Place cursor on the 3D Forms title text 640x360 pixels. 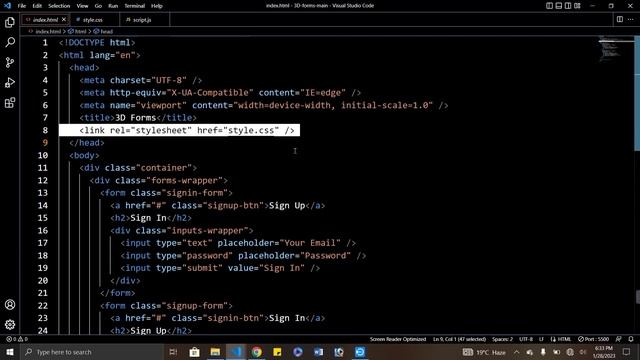pos(136,118)
